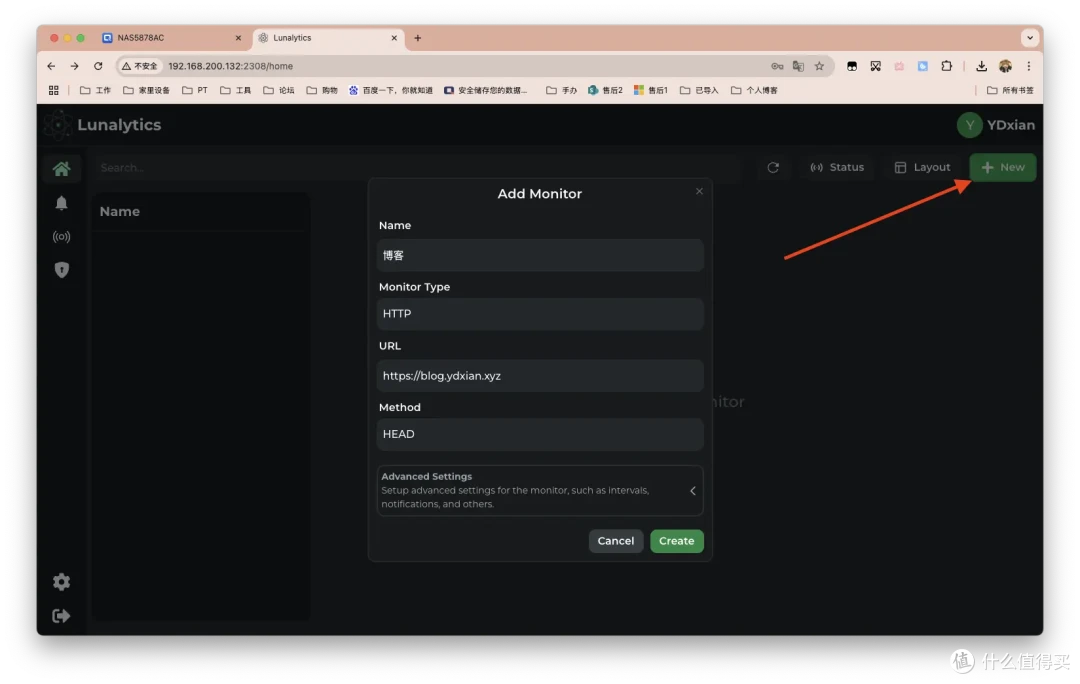Click the password key icon in address bar
Image resolution: width=1080 pixels, height=684 pixels.
click(777, 66)
